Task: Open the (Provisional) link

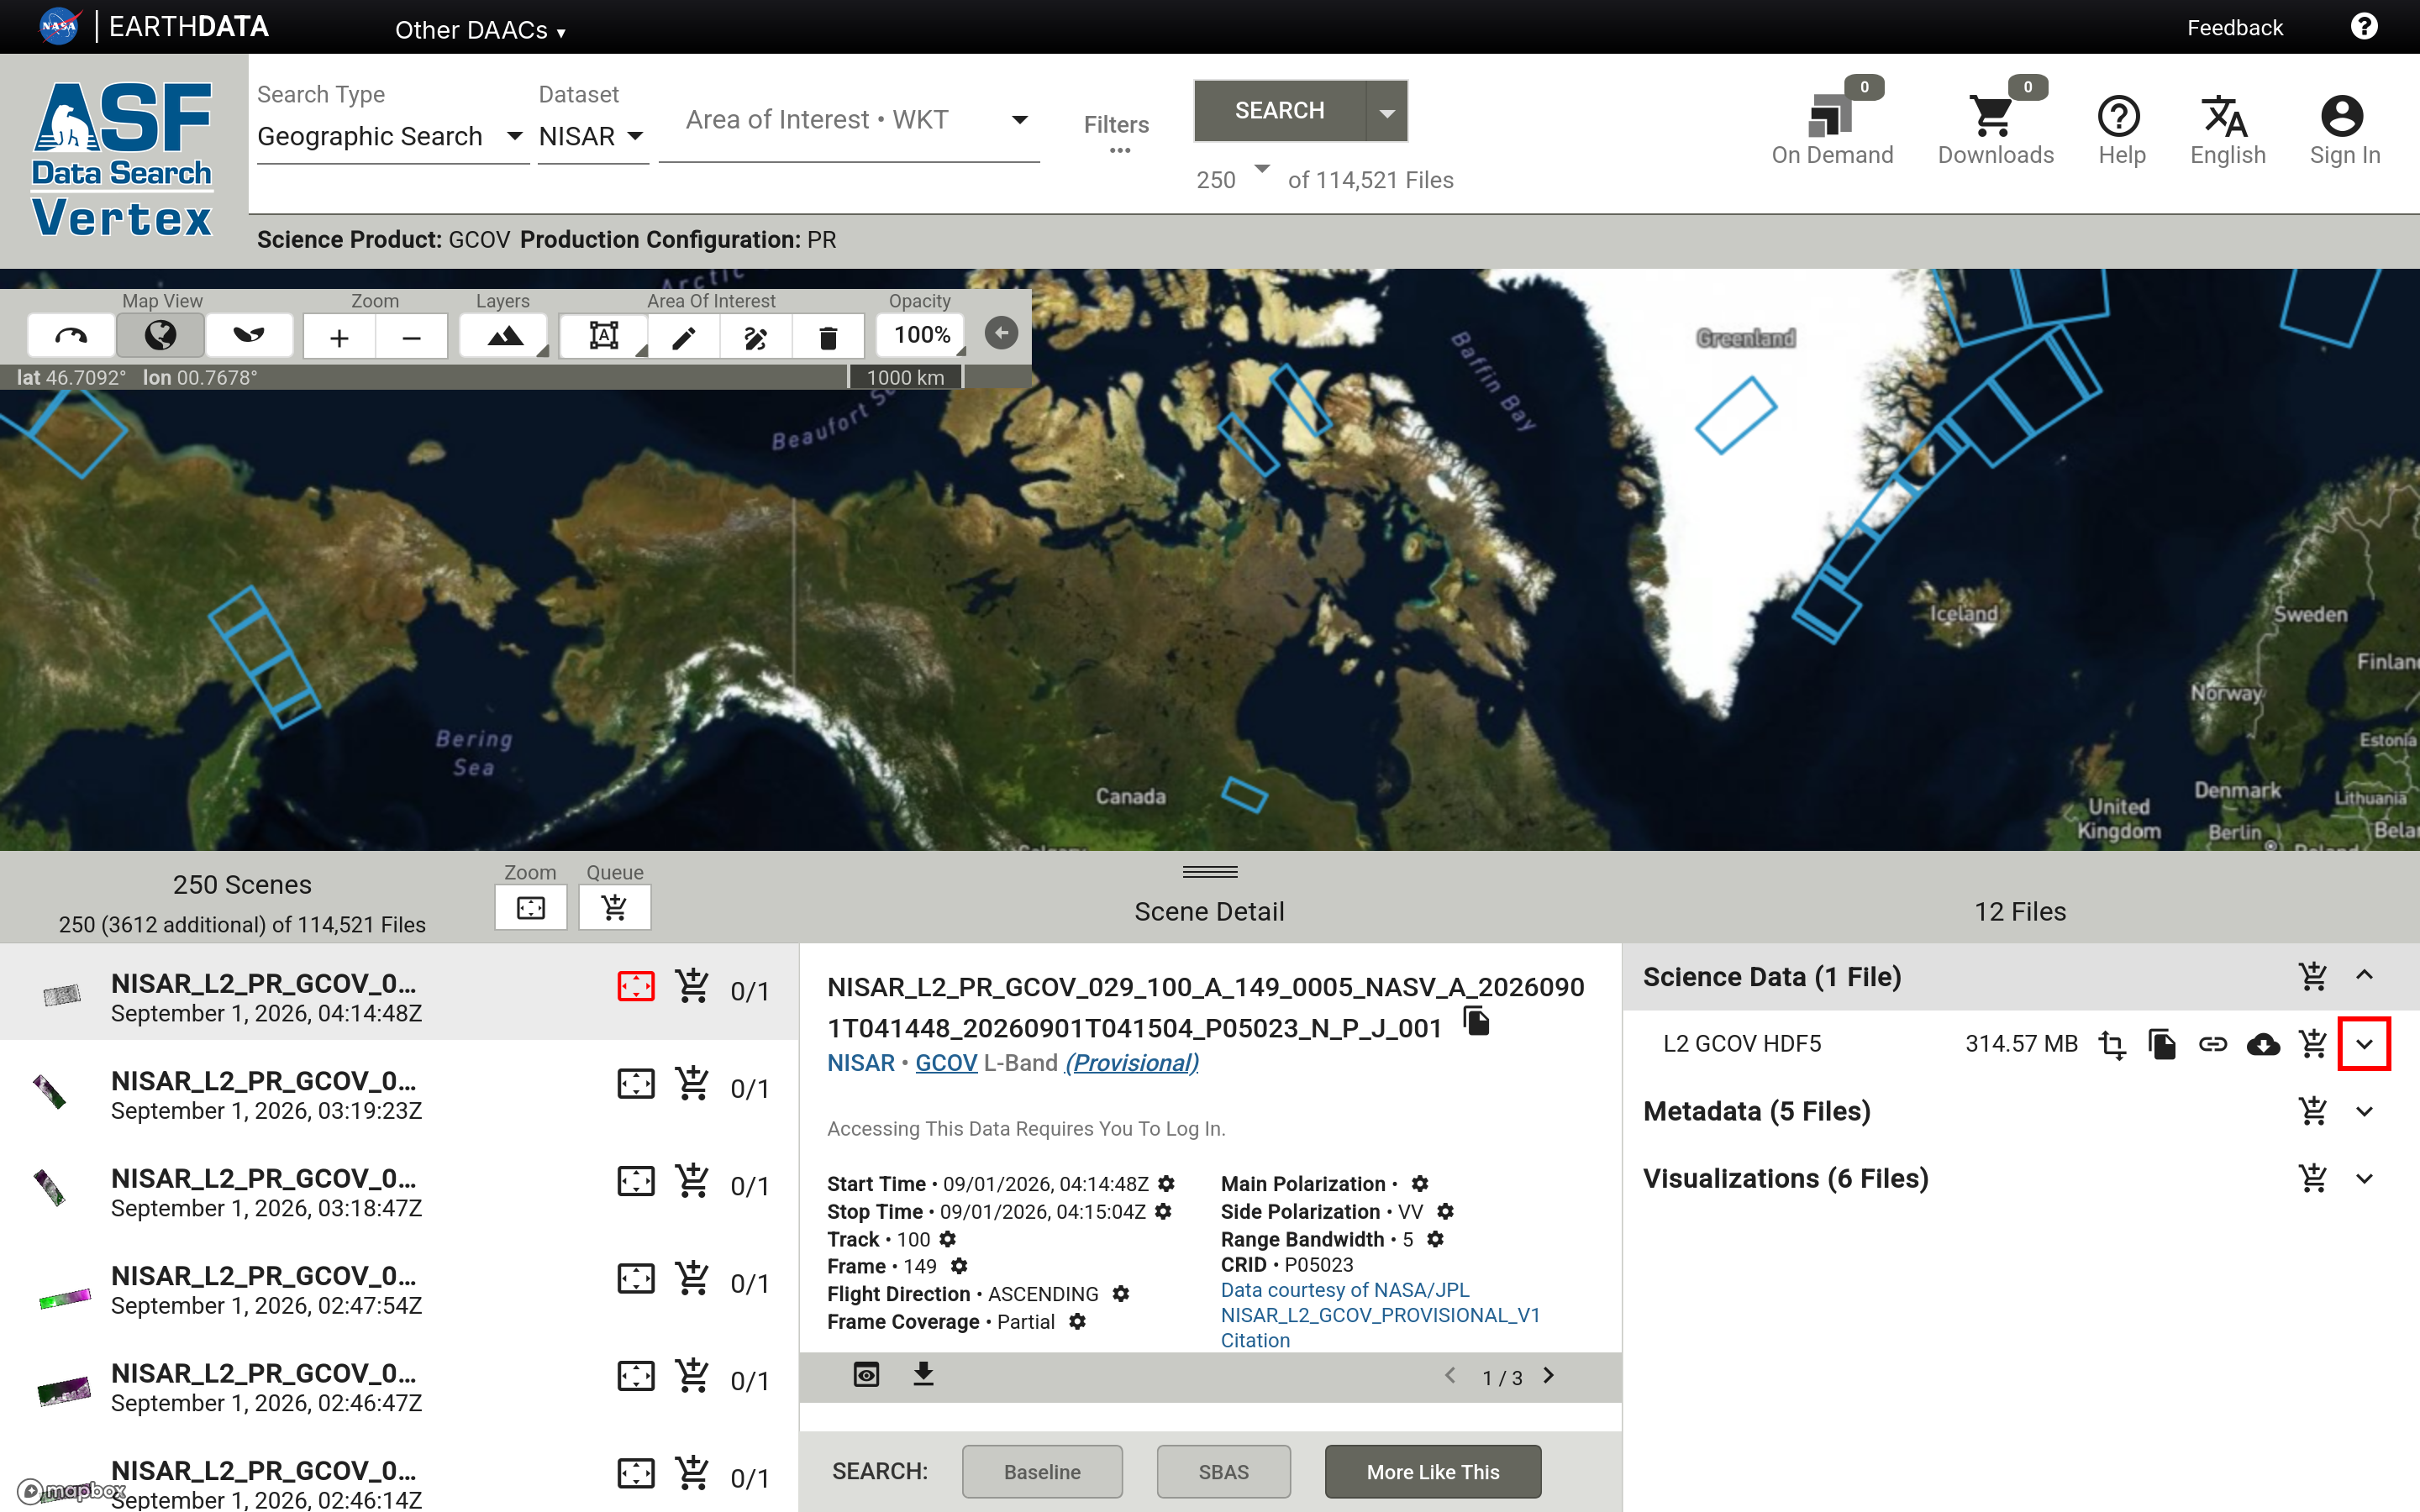Action: [1131, 1062]
